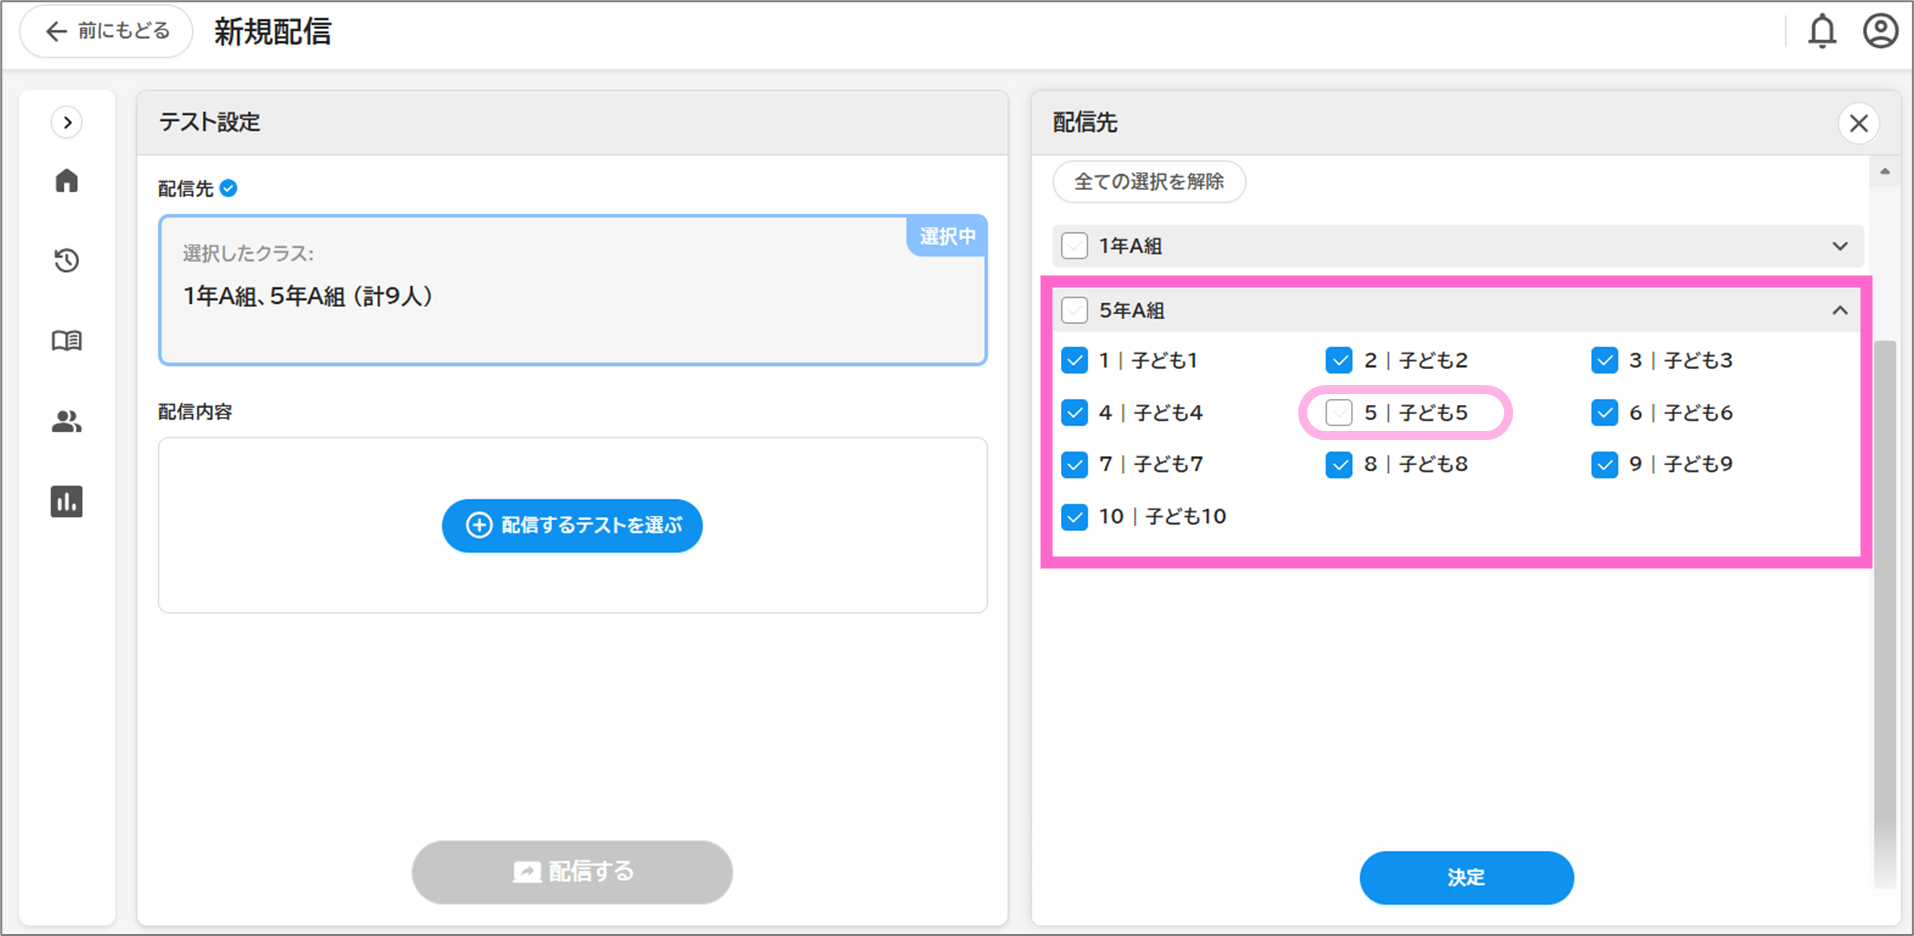Toggle the 5年A組 class checkbox

pyautogui.click(x=1074, y=310)
